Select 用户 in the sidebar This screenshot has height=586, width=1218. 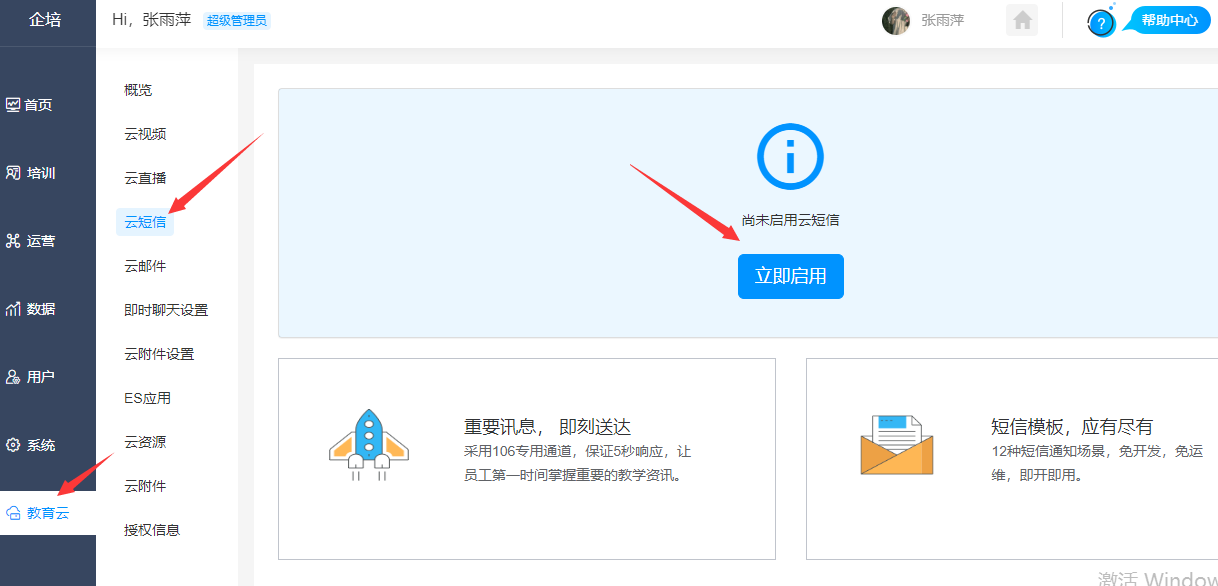point(31,377)
